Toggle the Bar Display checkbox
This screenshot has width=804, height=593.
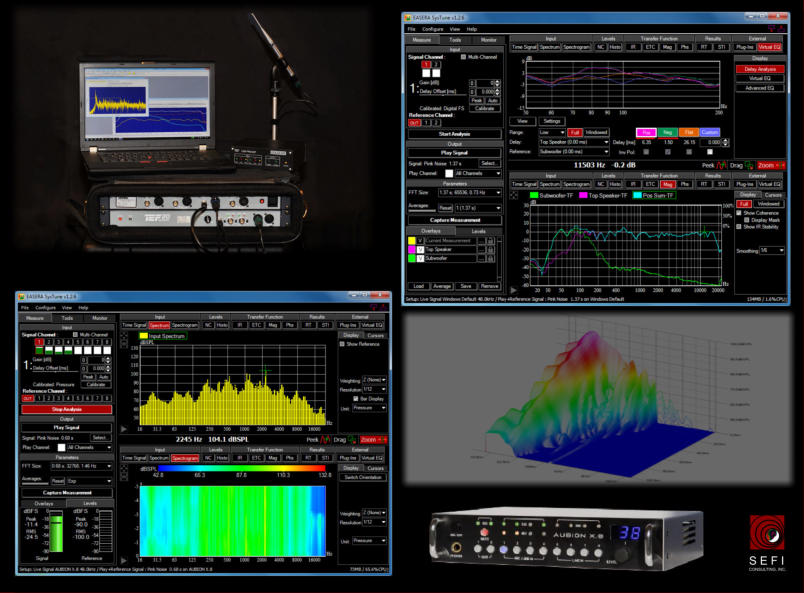pos(356,399)
